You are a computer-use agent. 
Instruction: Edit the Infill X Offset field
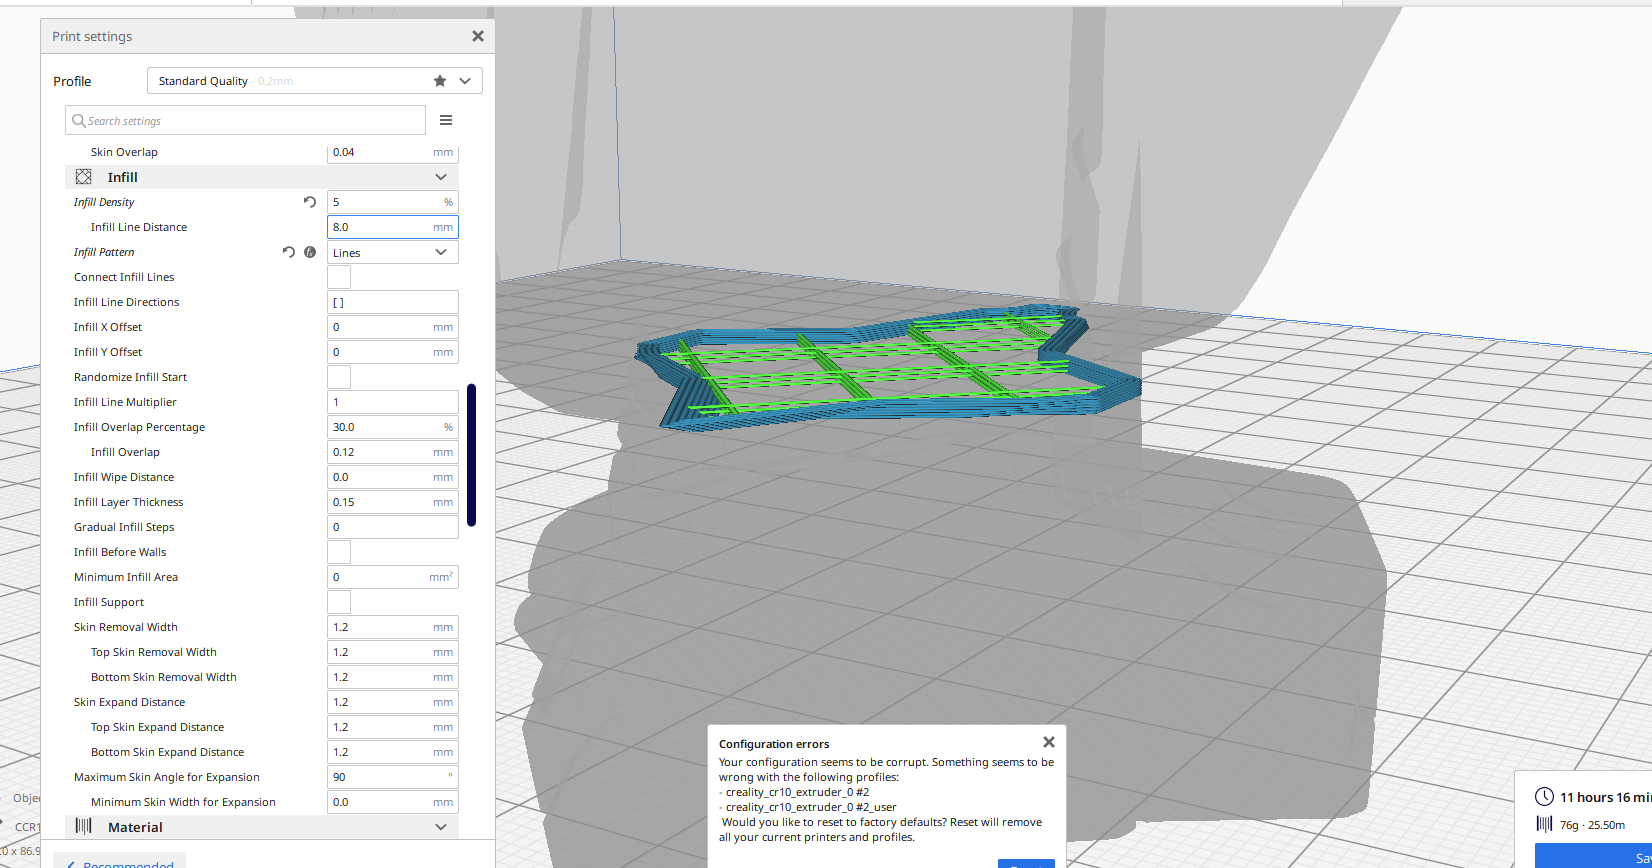click(393, 327)
